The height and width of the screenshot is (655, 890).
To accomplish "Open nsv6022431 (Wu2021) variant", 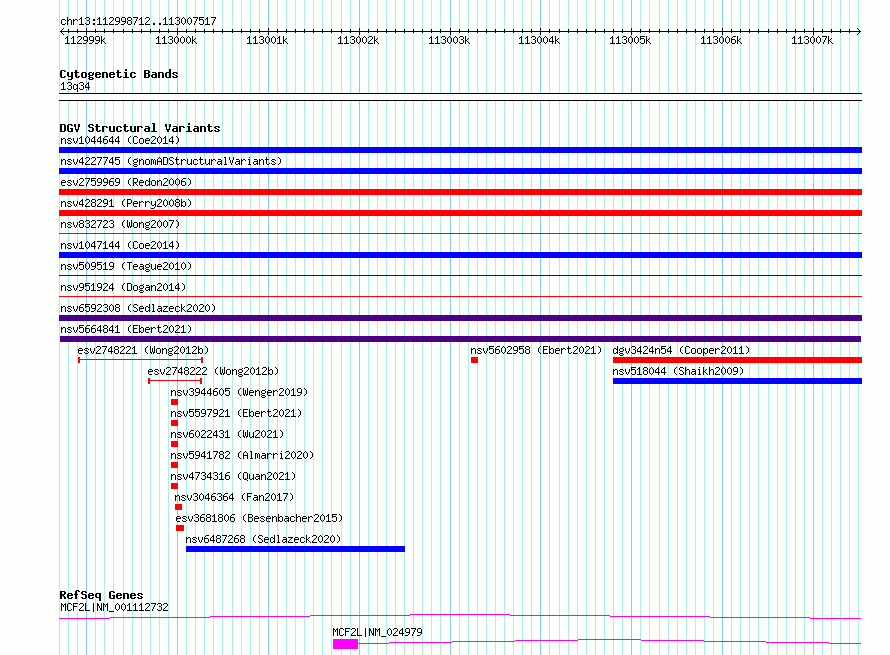I will coord(227,434).
